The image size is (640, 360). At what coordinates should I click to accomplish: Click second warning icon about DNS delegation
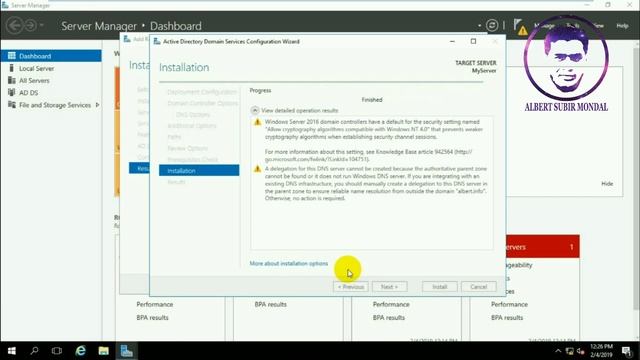coord(257,169)
